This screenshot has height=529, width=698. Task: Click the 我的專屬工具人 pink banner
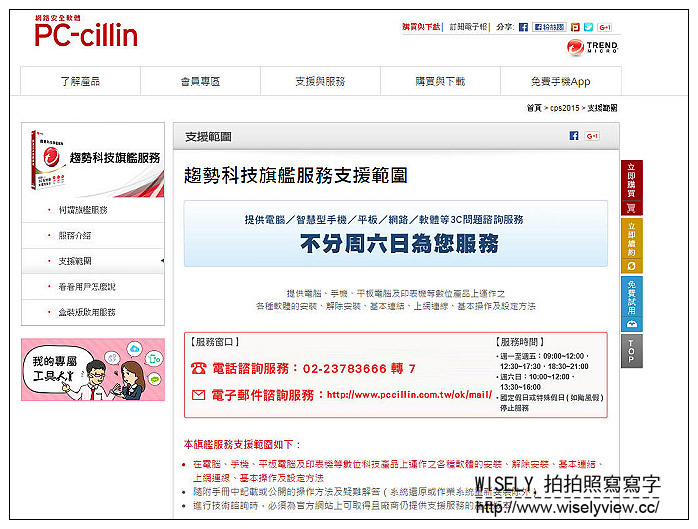pos(93,370)
